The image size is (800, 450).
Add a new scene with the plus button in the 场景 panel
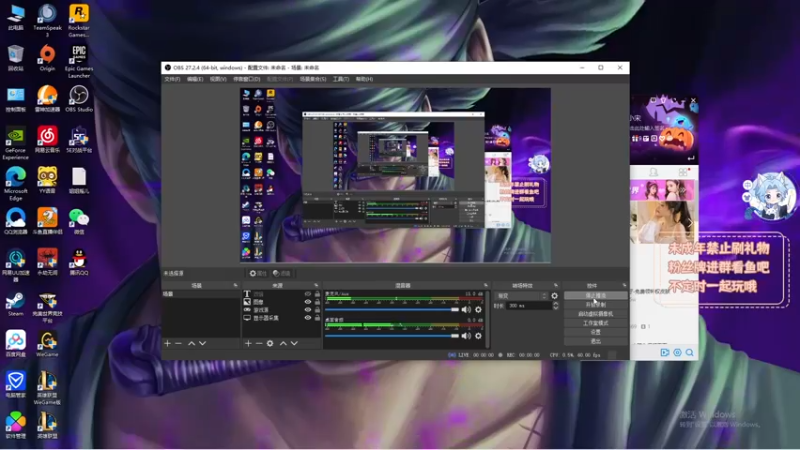167,343
